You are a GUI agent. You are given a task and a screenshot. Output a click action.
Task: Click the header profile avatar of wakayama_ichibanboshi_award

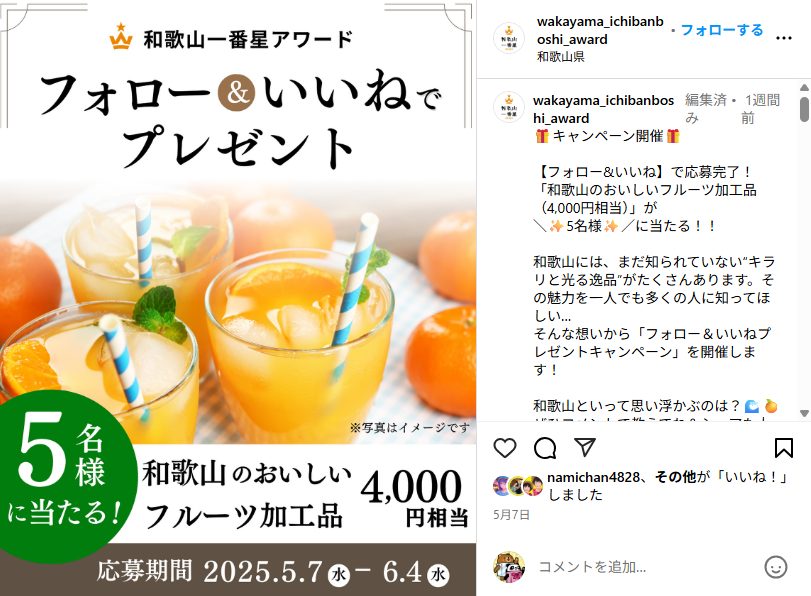[509, 38]
